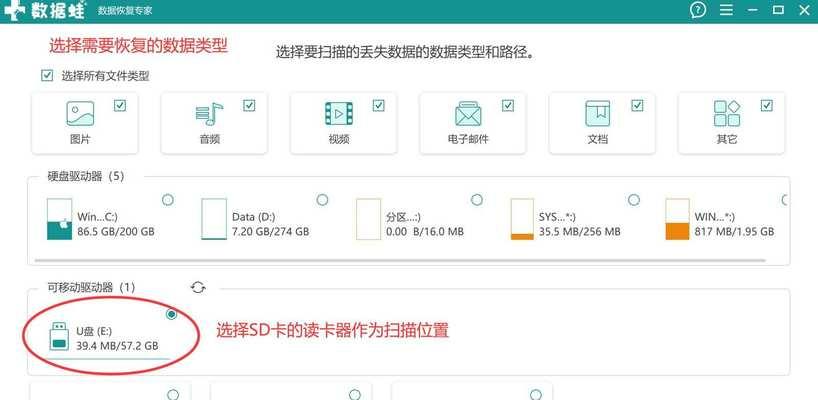818x400 pixels.
Task: Maximize the 数据蛙 window
Action: click(778, 10)
